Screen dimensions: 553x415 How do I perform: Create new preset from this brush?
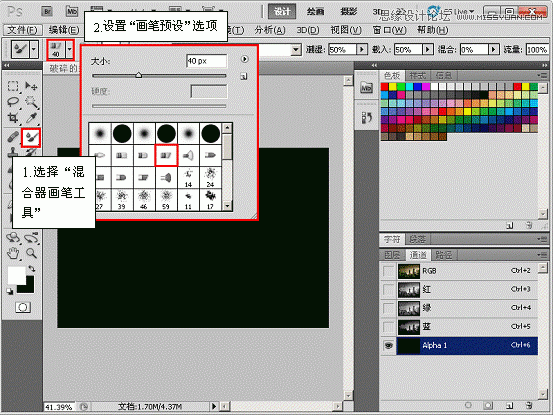click(244, 76)
